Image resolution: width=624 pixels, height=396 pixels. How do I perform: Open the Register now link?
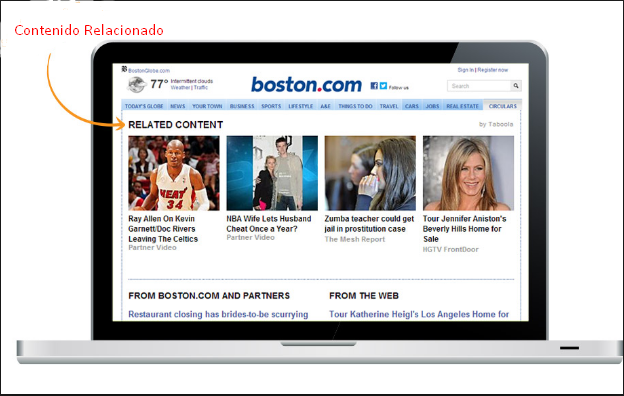[493, 70]
